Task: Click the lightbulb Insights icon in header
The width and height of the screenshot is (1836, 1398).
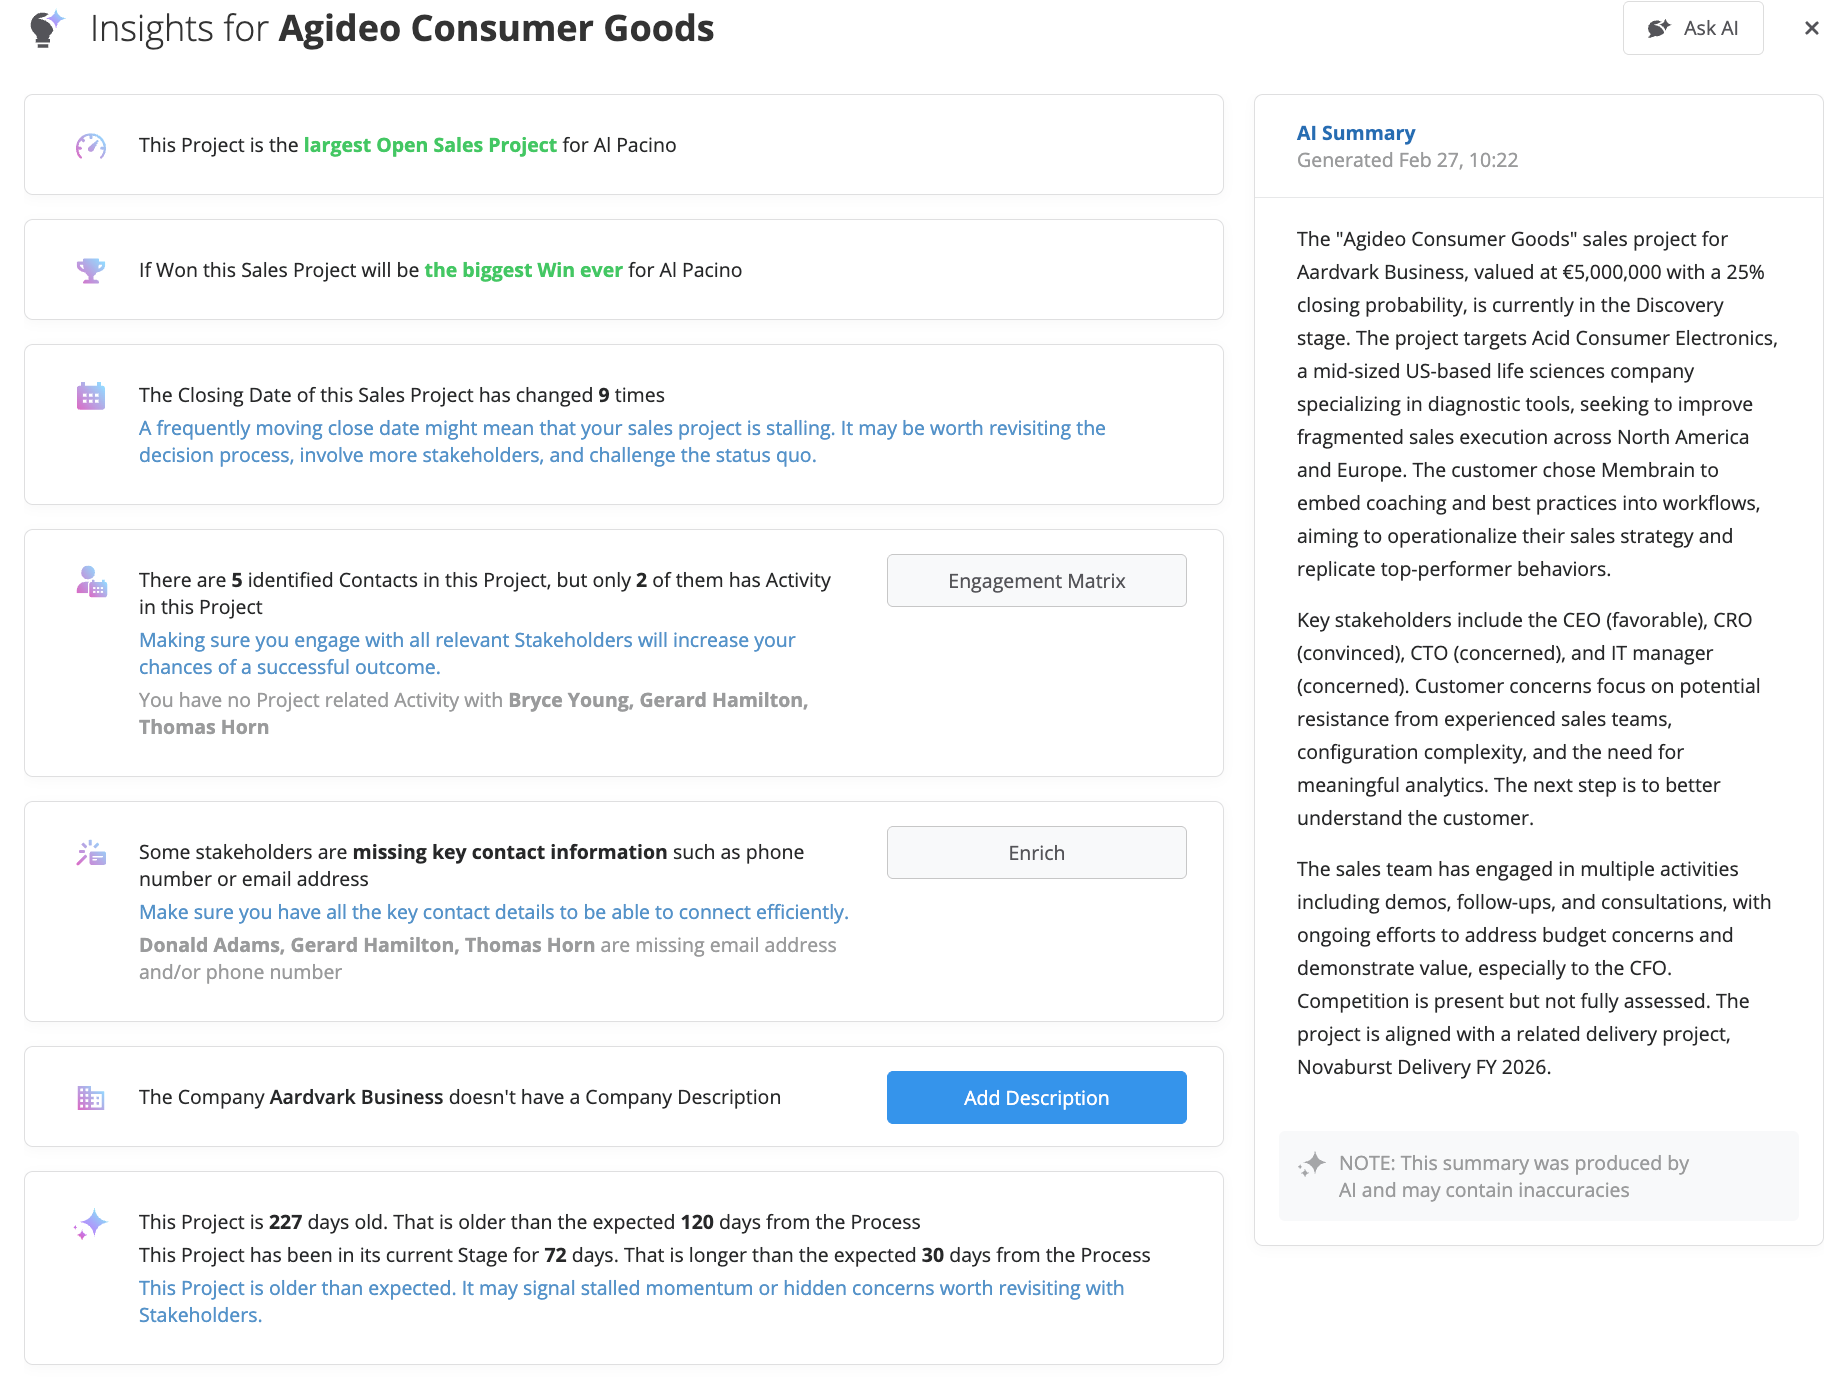Action: tap(46, 28)
